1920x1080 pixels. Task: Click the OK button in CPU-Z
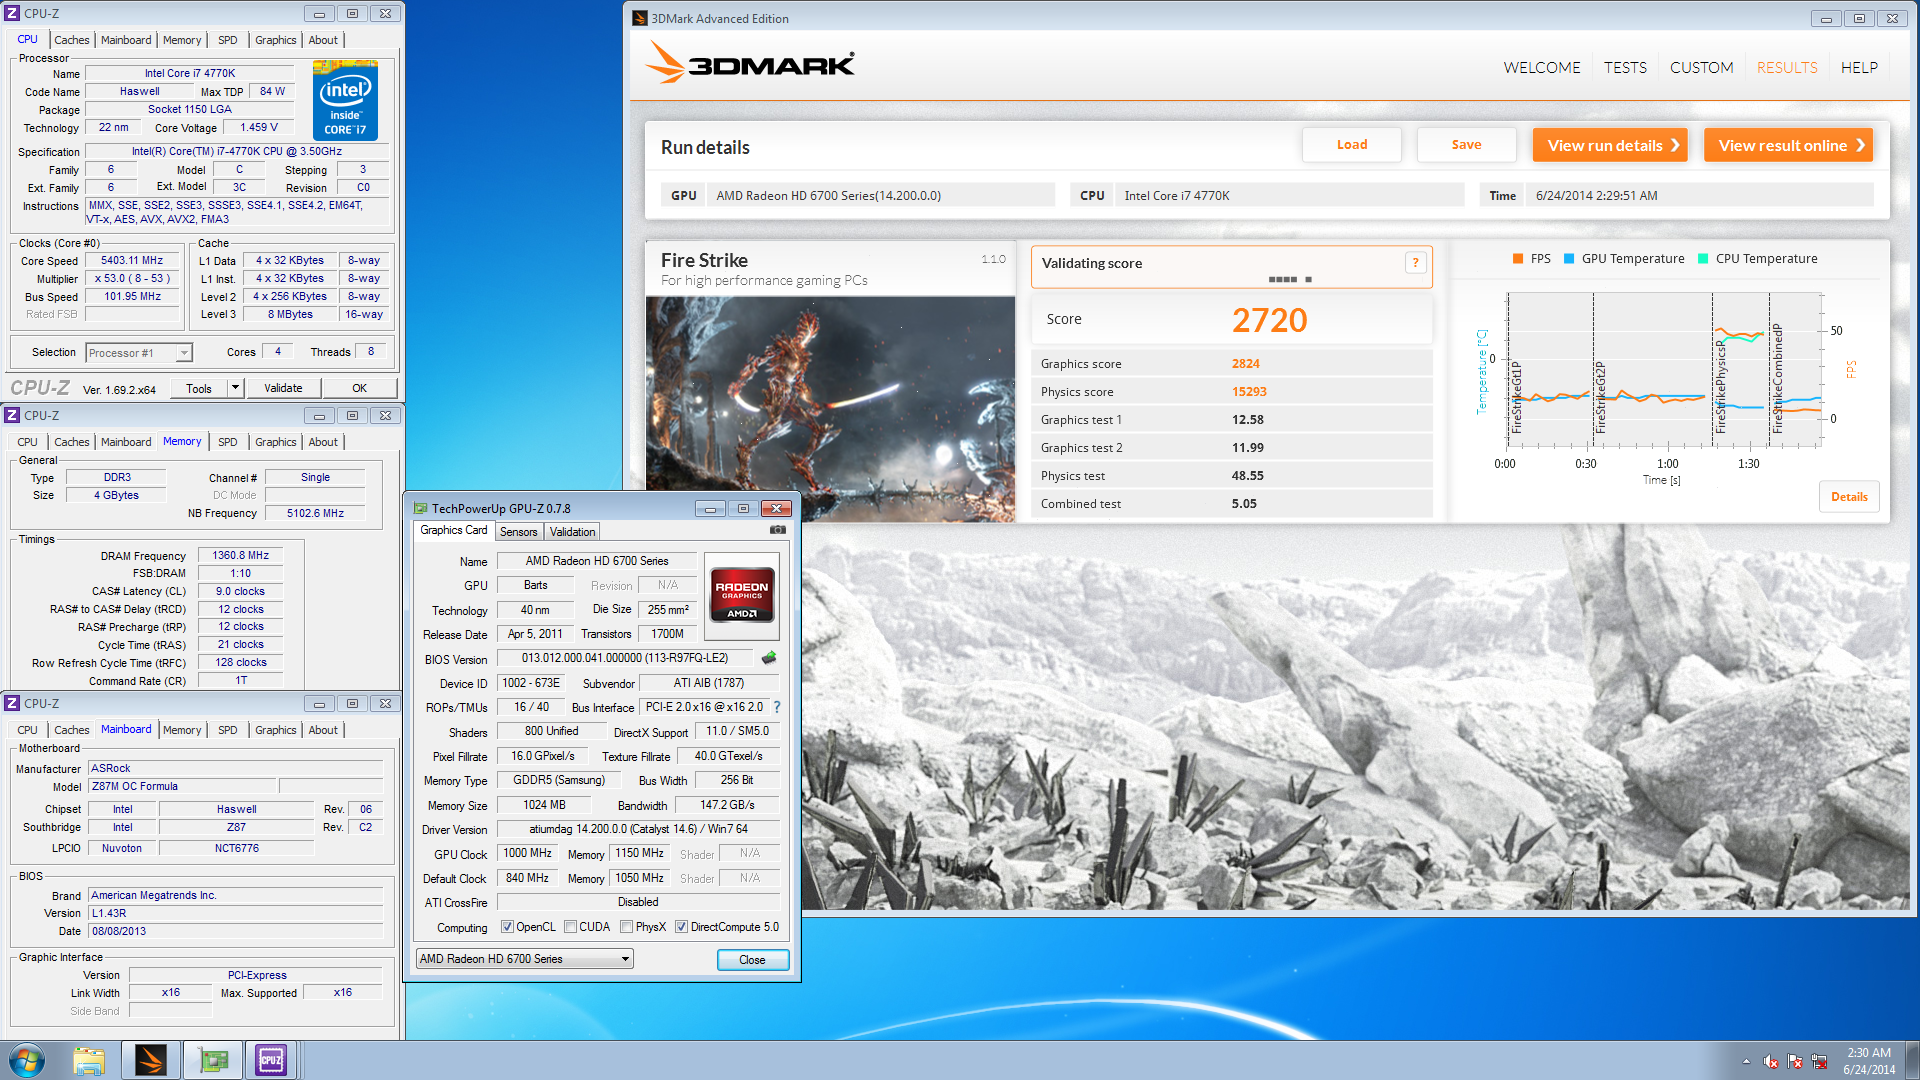click(359, 388)
